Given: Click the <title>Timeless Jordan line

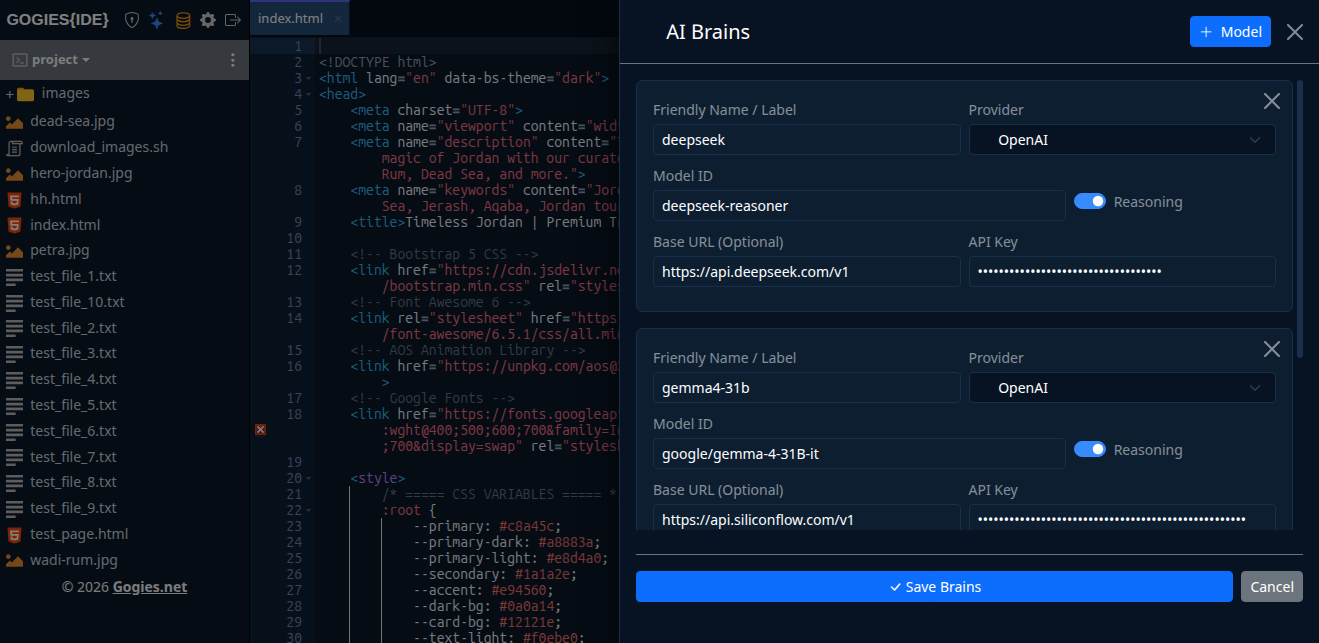Looking at the screenshot, I should click(485, 222).
